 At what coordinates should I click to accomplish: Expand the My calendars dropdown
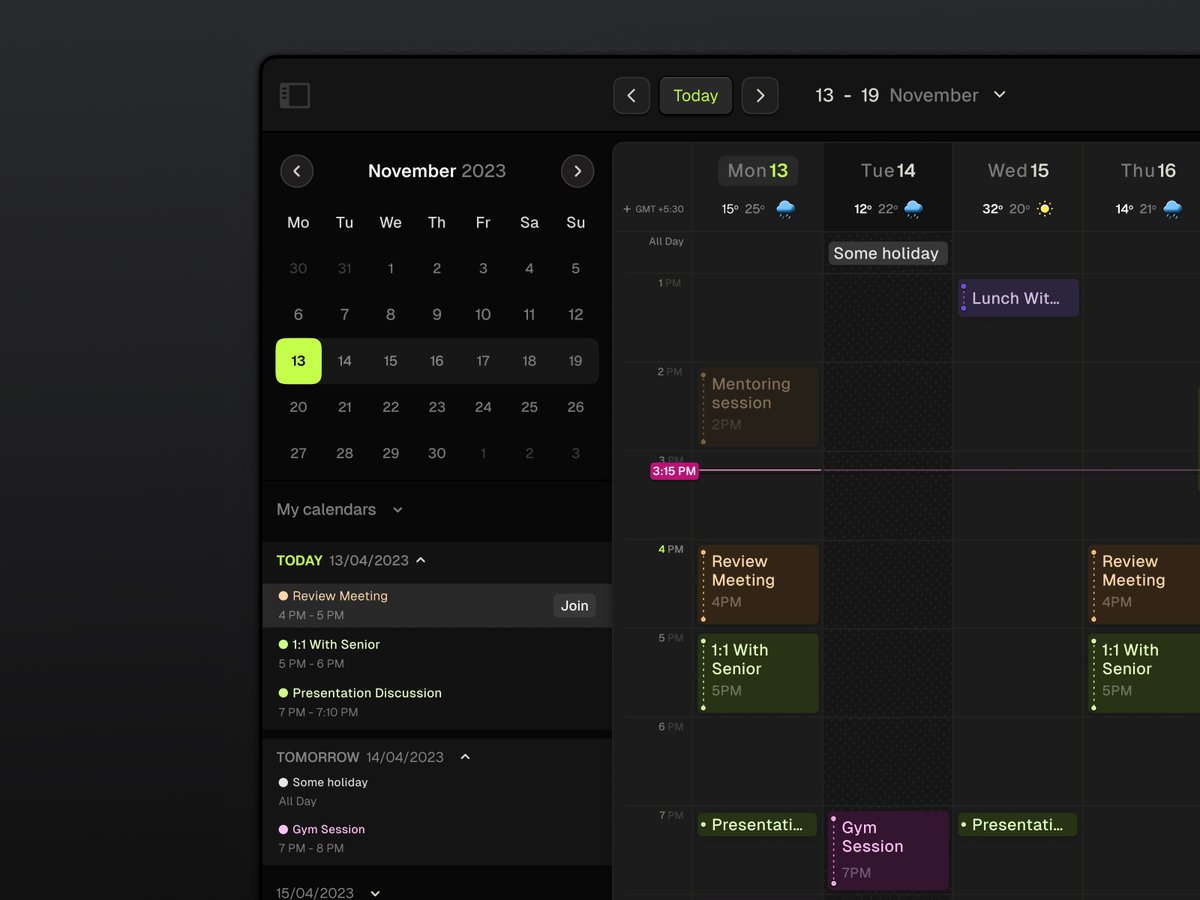coord(397,510)
